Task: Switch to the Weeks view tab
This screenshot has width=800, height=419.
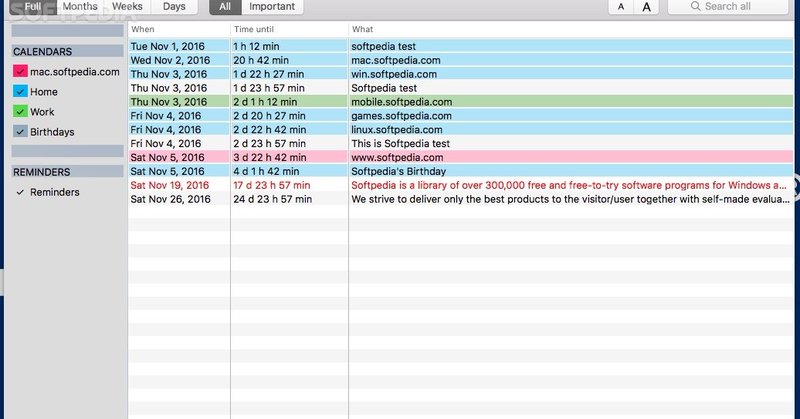Action: [127, 7]
